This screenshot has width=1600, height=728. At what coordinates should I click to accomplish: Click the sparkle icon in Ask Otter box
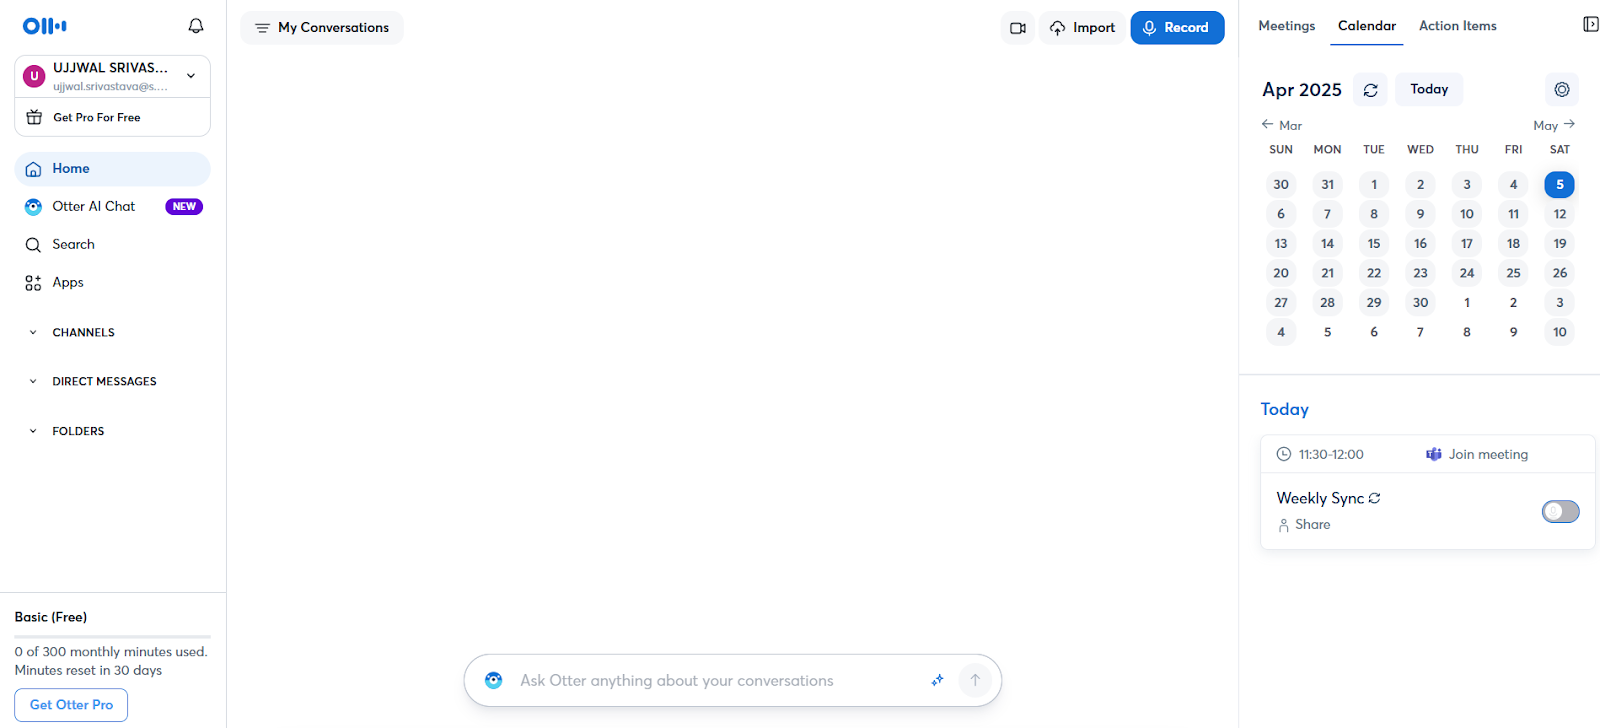point(937,680)
